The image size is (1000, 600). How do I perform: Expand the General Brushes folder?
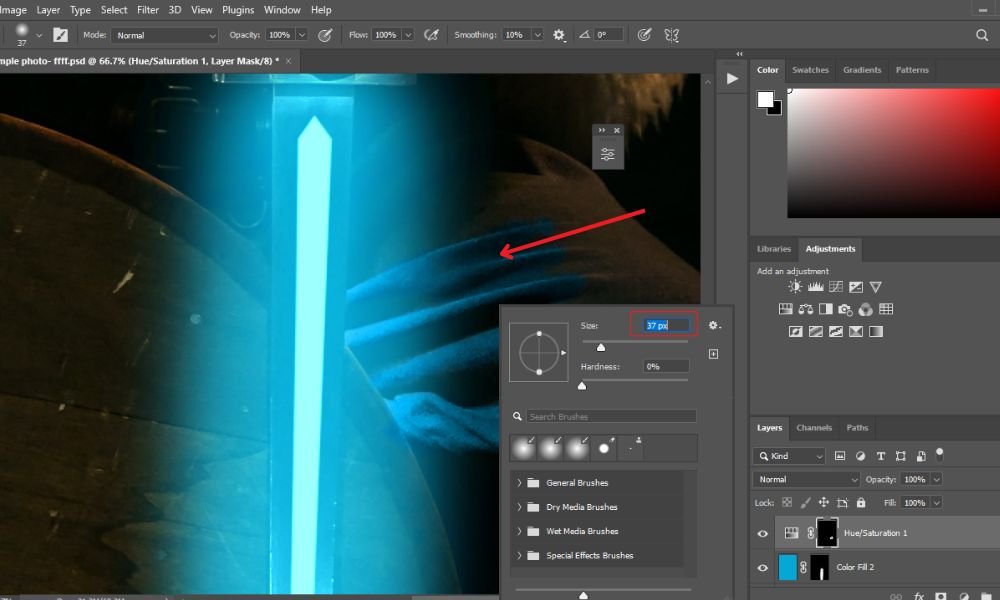519,483
